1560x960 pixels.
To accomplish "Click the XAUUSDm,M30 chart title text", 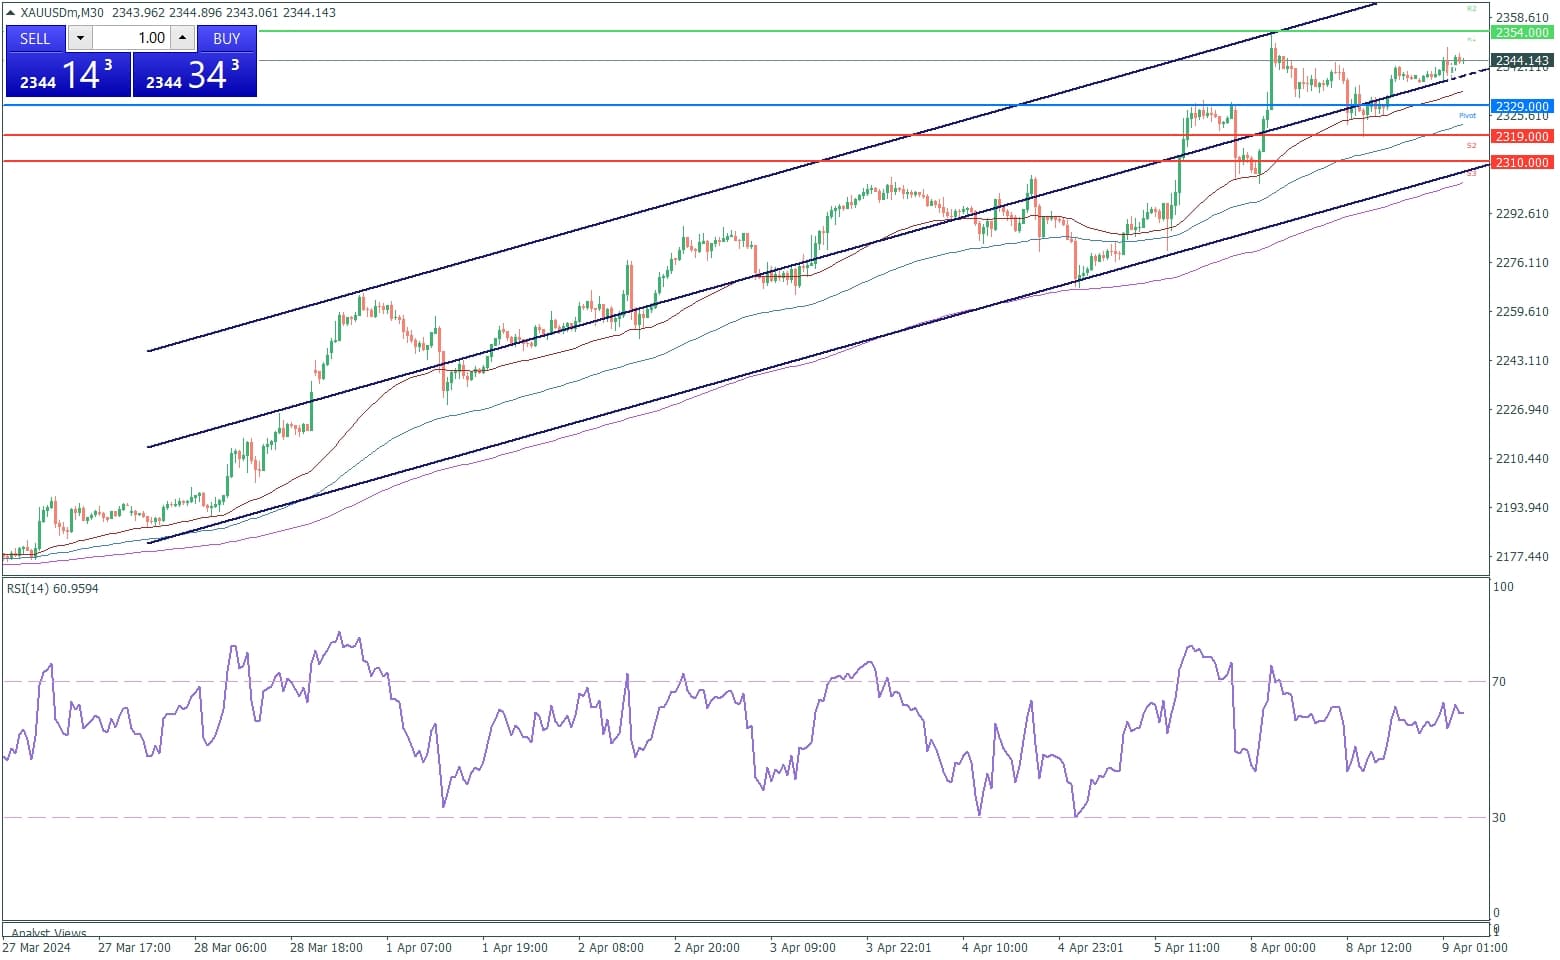I will point(62,13).
